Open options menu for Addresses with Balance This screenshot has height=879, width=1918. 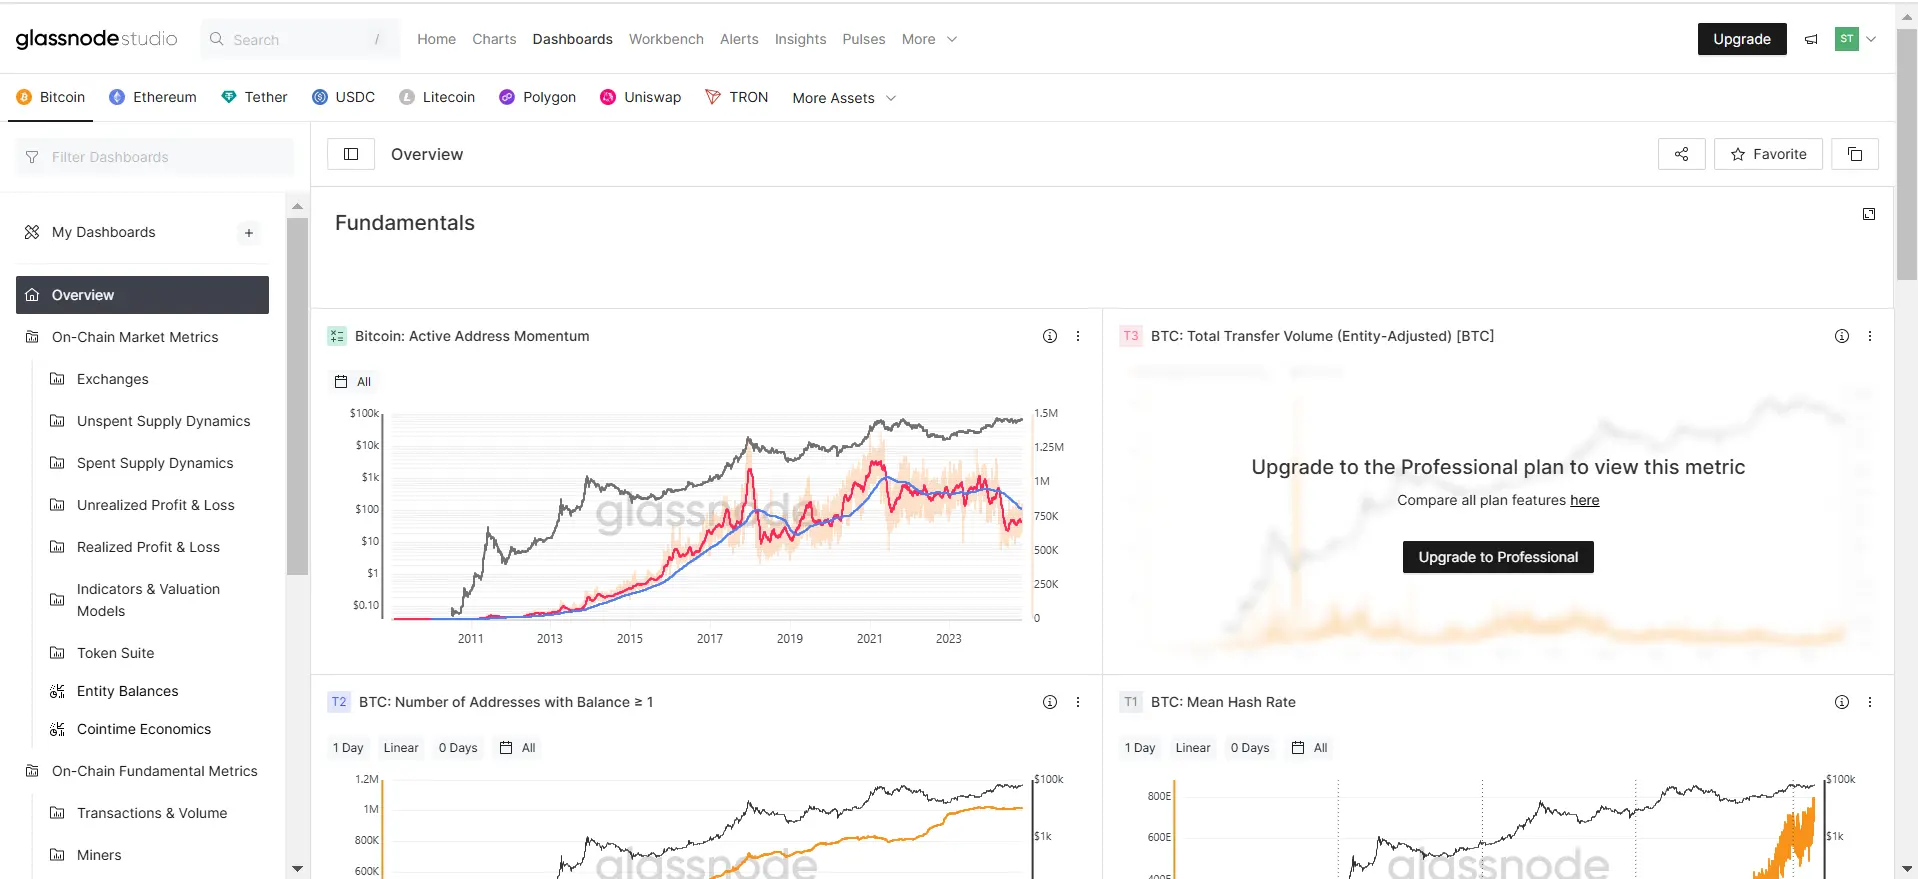[1078, 702]
